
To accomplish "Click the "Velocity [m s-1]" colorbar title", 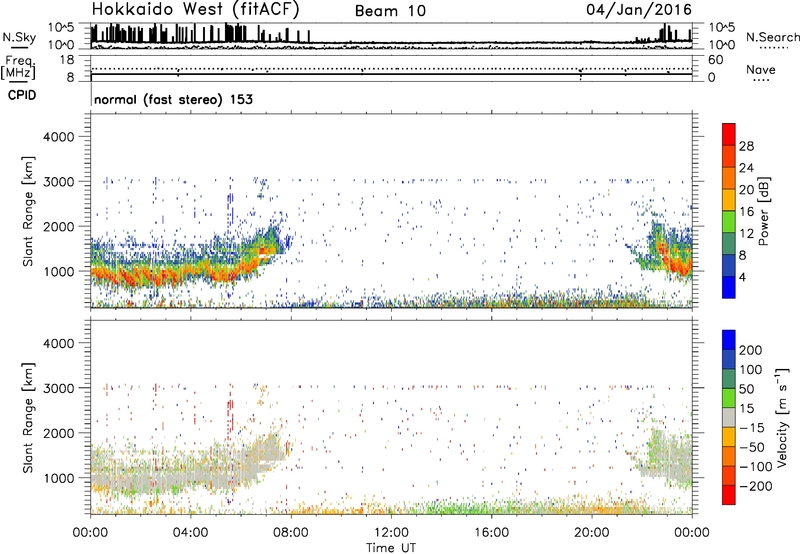I will coord(783,417).
